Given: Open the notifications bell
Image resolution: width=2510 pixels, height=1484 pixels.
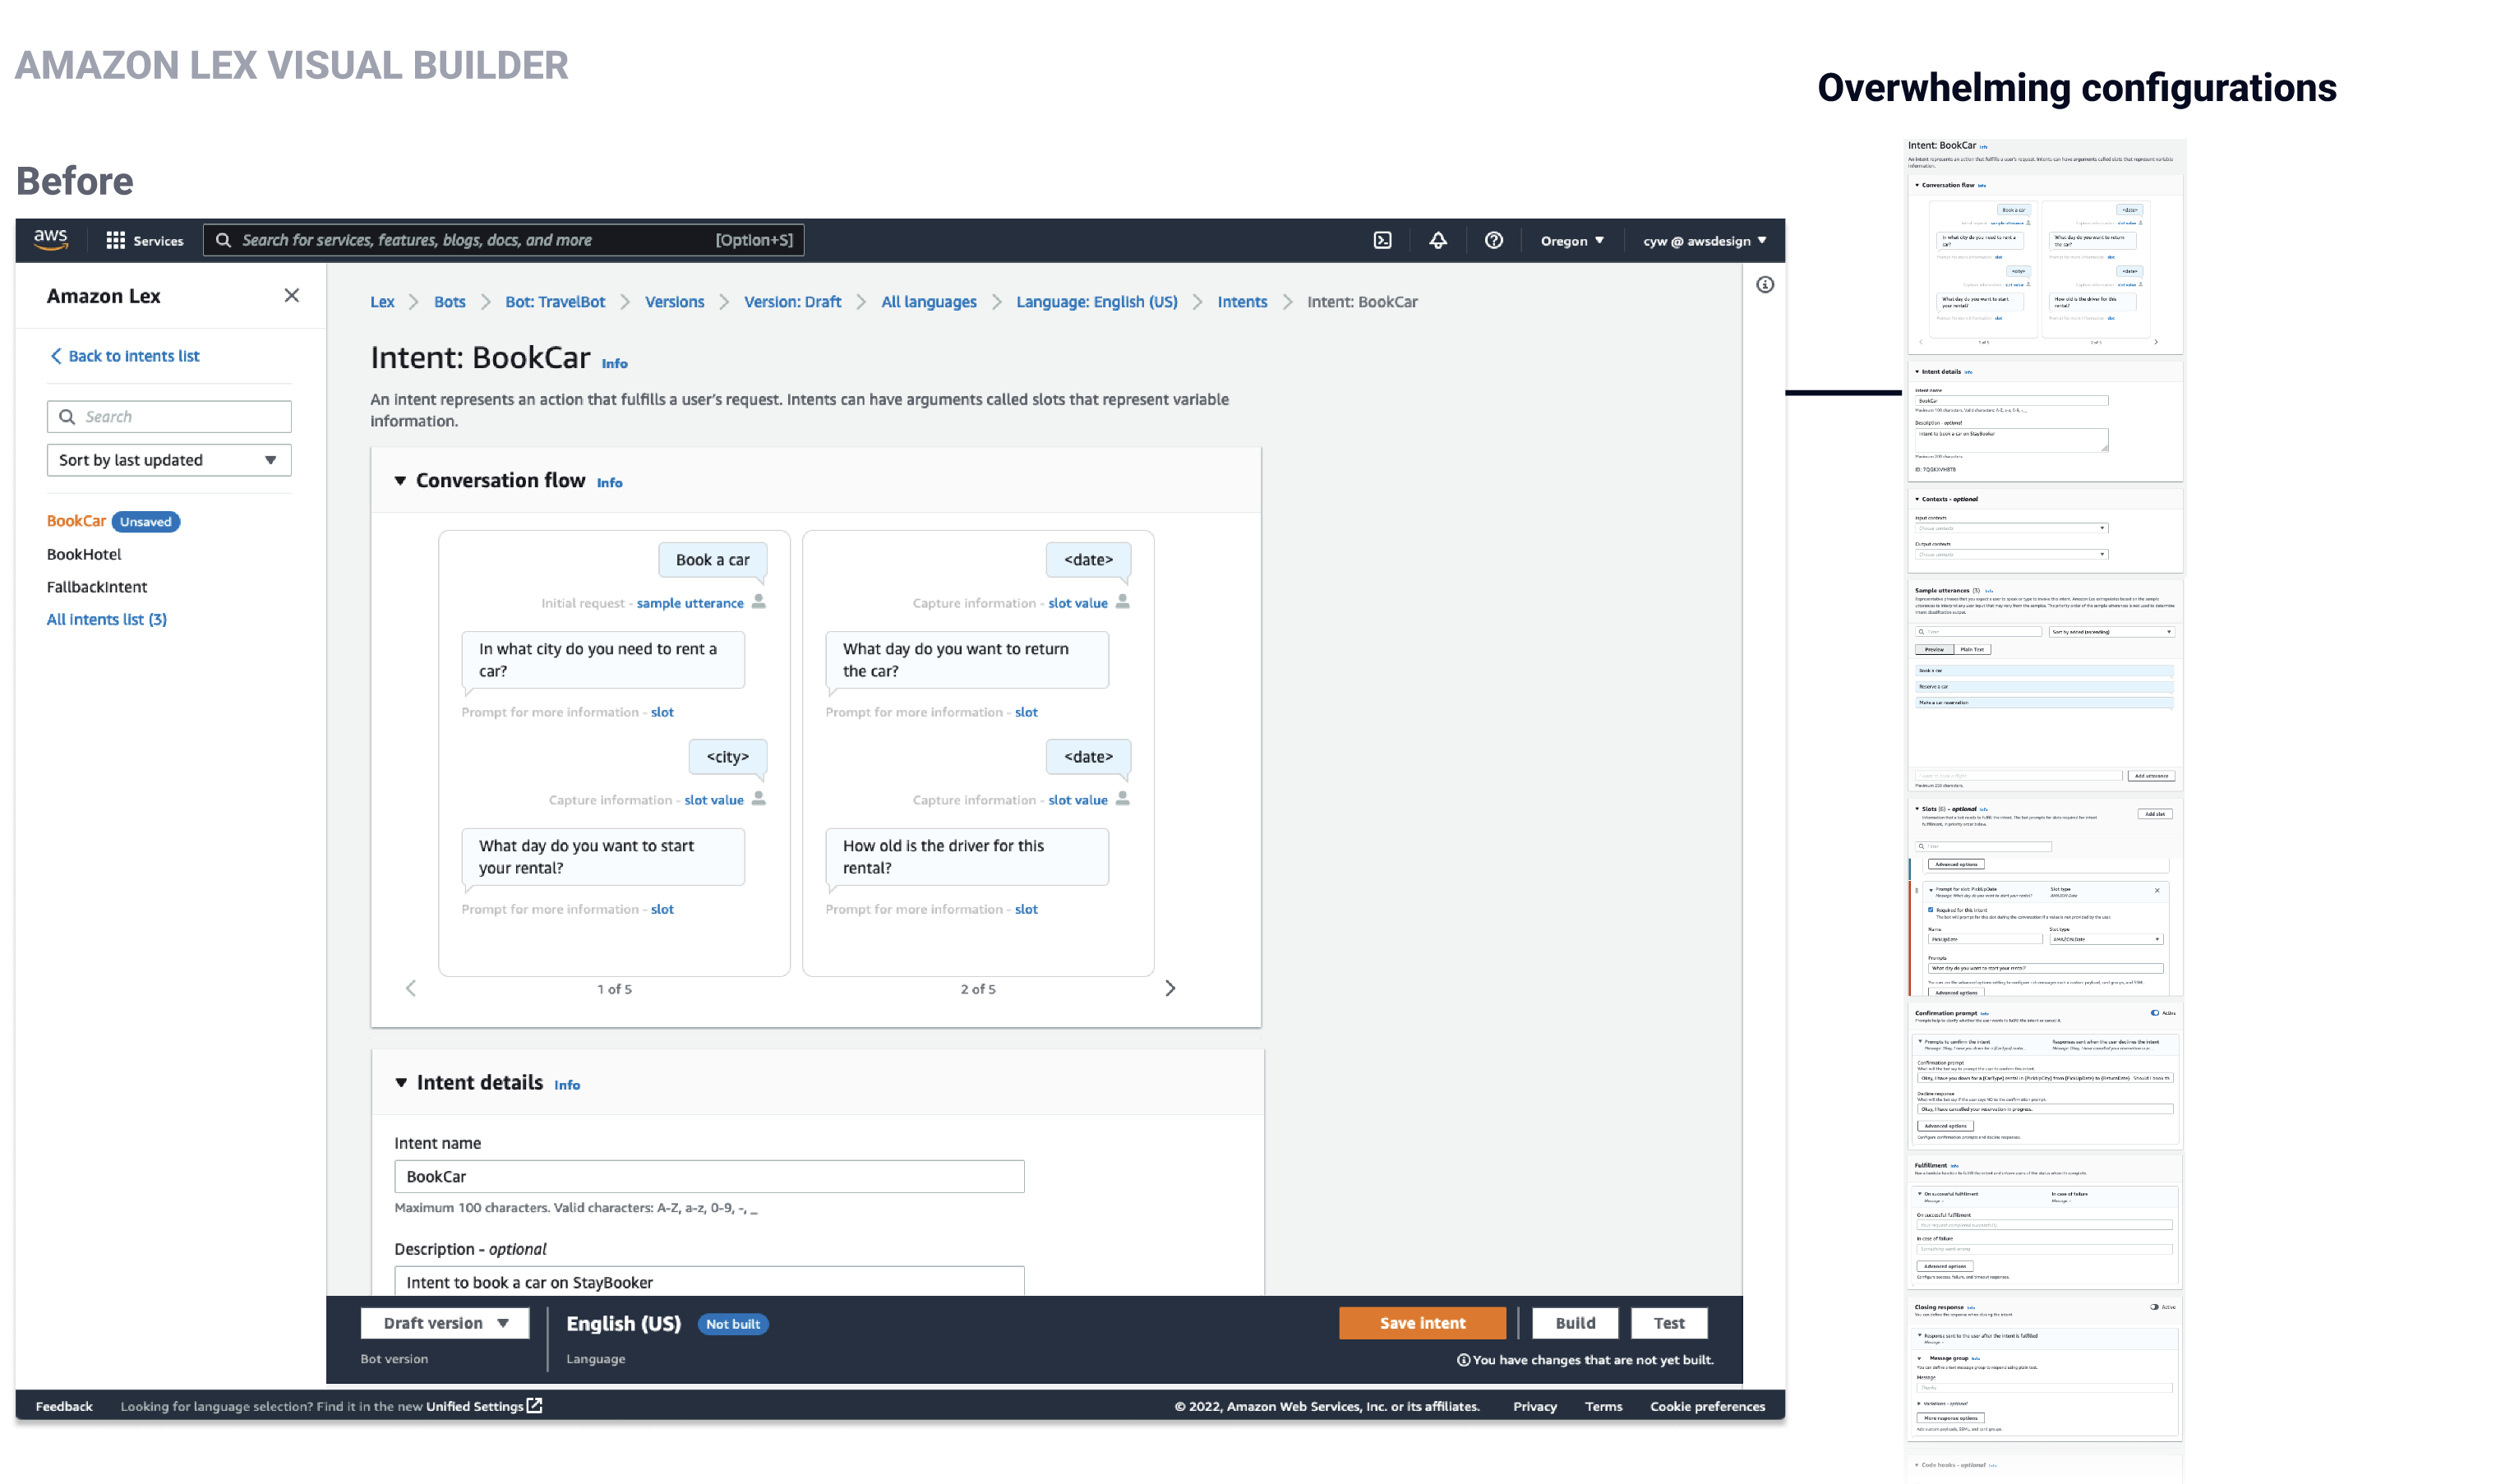Looking at the screenshot, I should (1438, 241).
